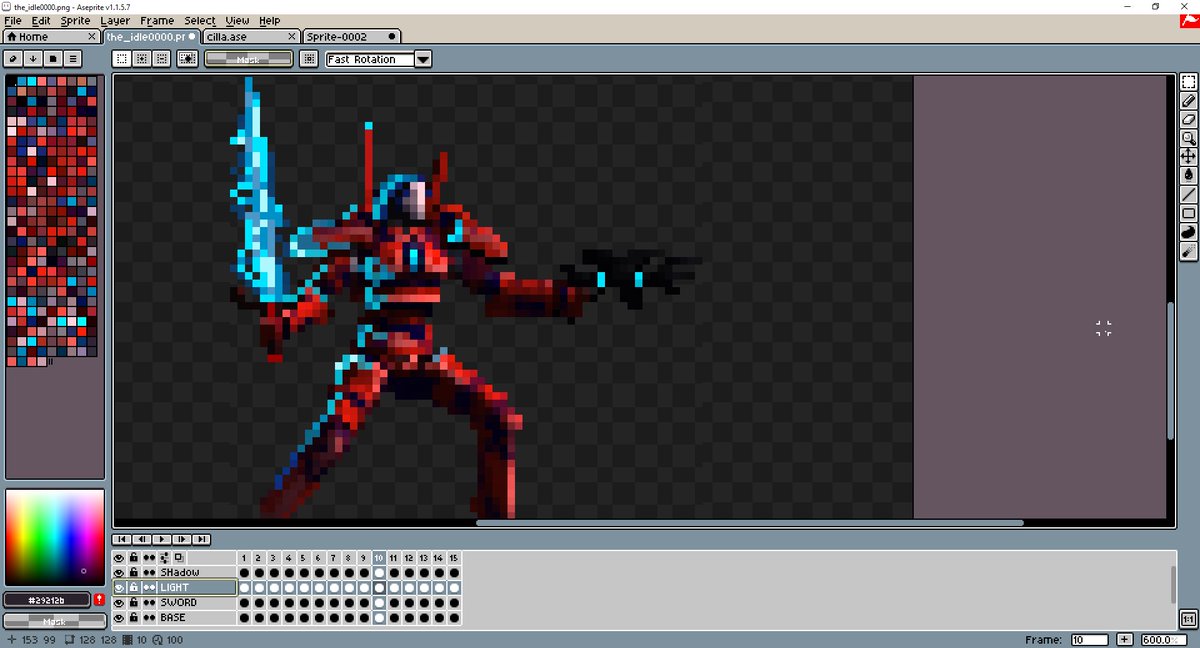The height and width of the screenshot is (648, 1200).
Task: Select the Line tool
Action: (1189, 194)
